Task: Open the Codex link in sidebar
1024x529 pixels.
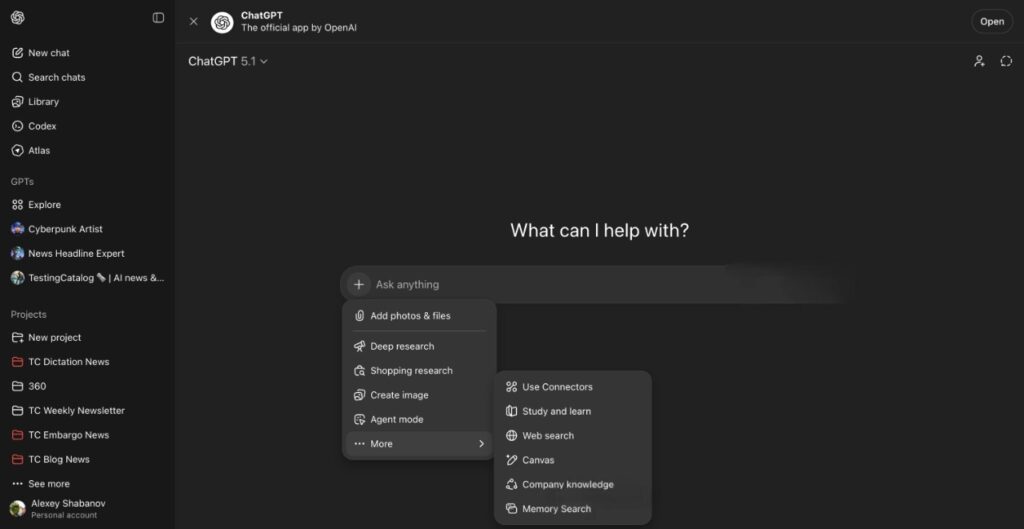Action: point(88,126)
